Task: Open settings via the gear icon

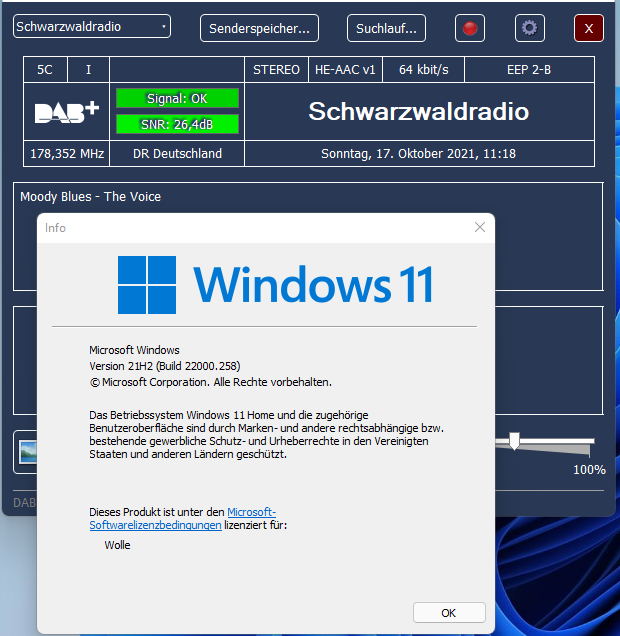Action: 529,28
